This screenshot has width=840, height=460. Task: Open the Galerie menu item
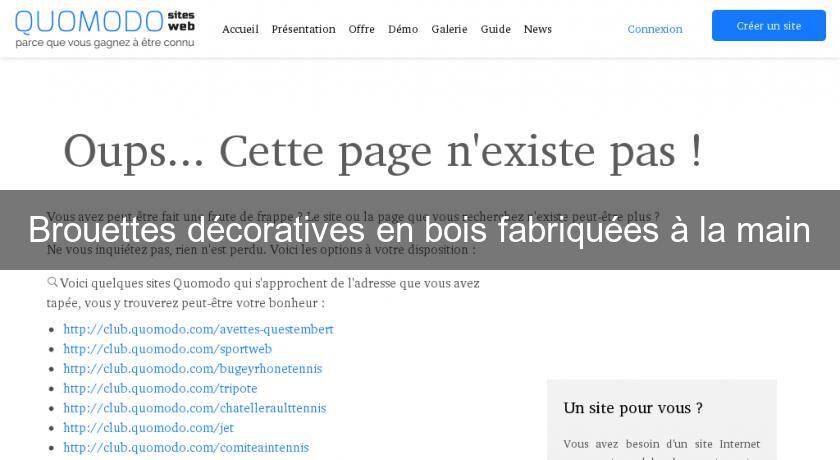tap(449, 29)
